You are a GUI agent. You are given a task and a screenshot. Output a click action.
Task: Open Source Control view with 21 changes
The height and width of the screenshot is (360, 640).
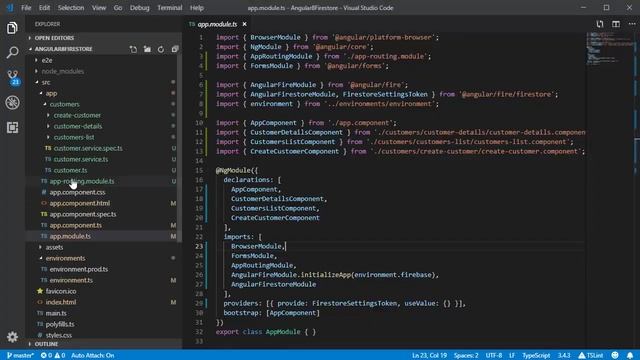click(13, 77)
